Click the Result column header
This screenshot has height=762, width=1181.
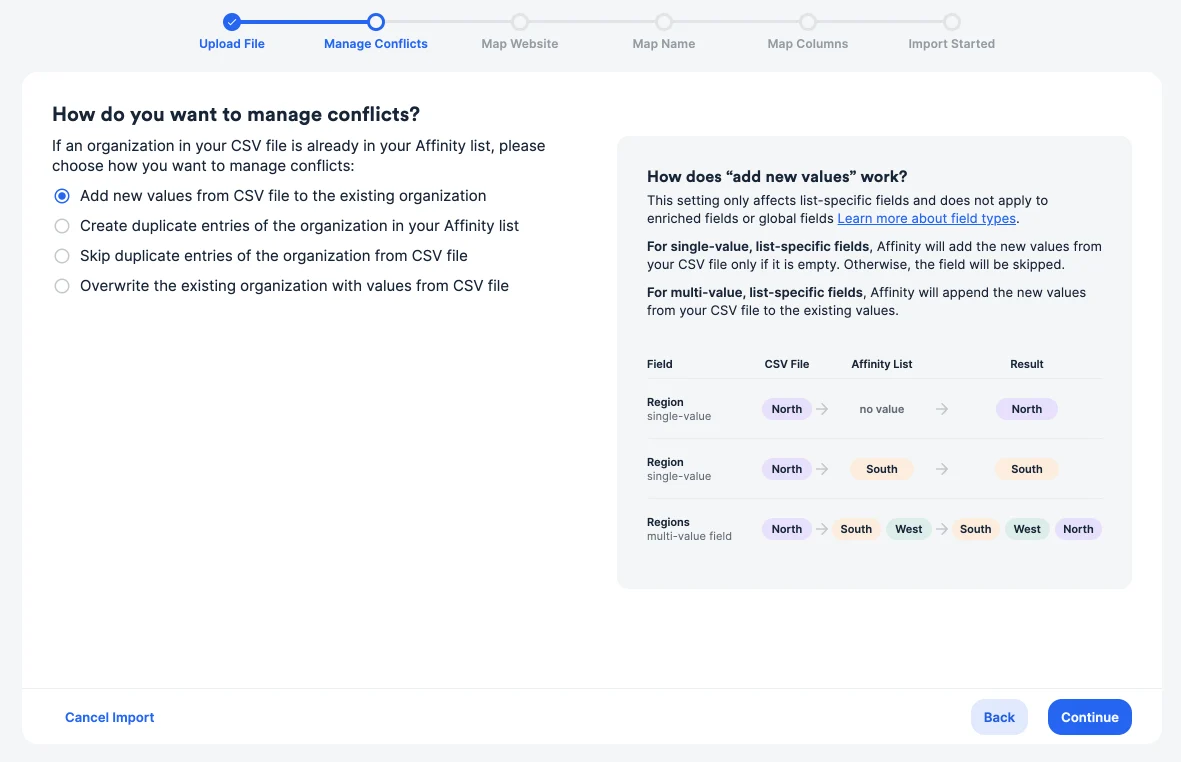1027,364
